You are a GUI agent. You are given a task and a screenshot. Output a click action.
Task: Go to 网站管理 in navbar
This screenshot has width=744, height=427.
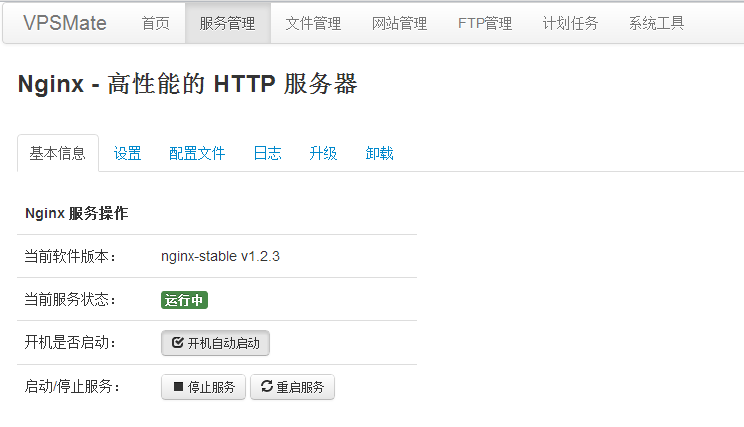pos(399,23)
